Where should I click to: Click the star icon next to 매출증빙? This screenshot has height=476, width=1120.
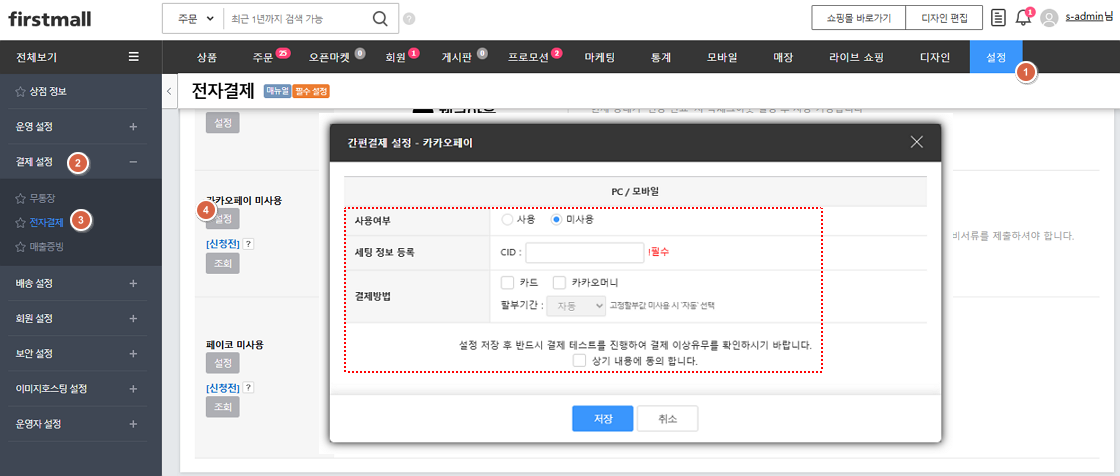click(x=19, y=247)
